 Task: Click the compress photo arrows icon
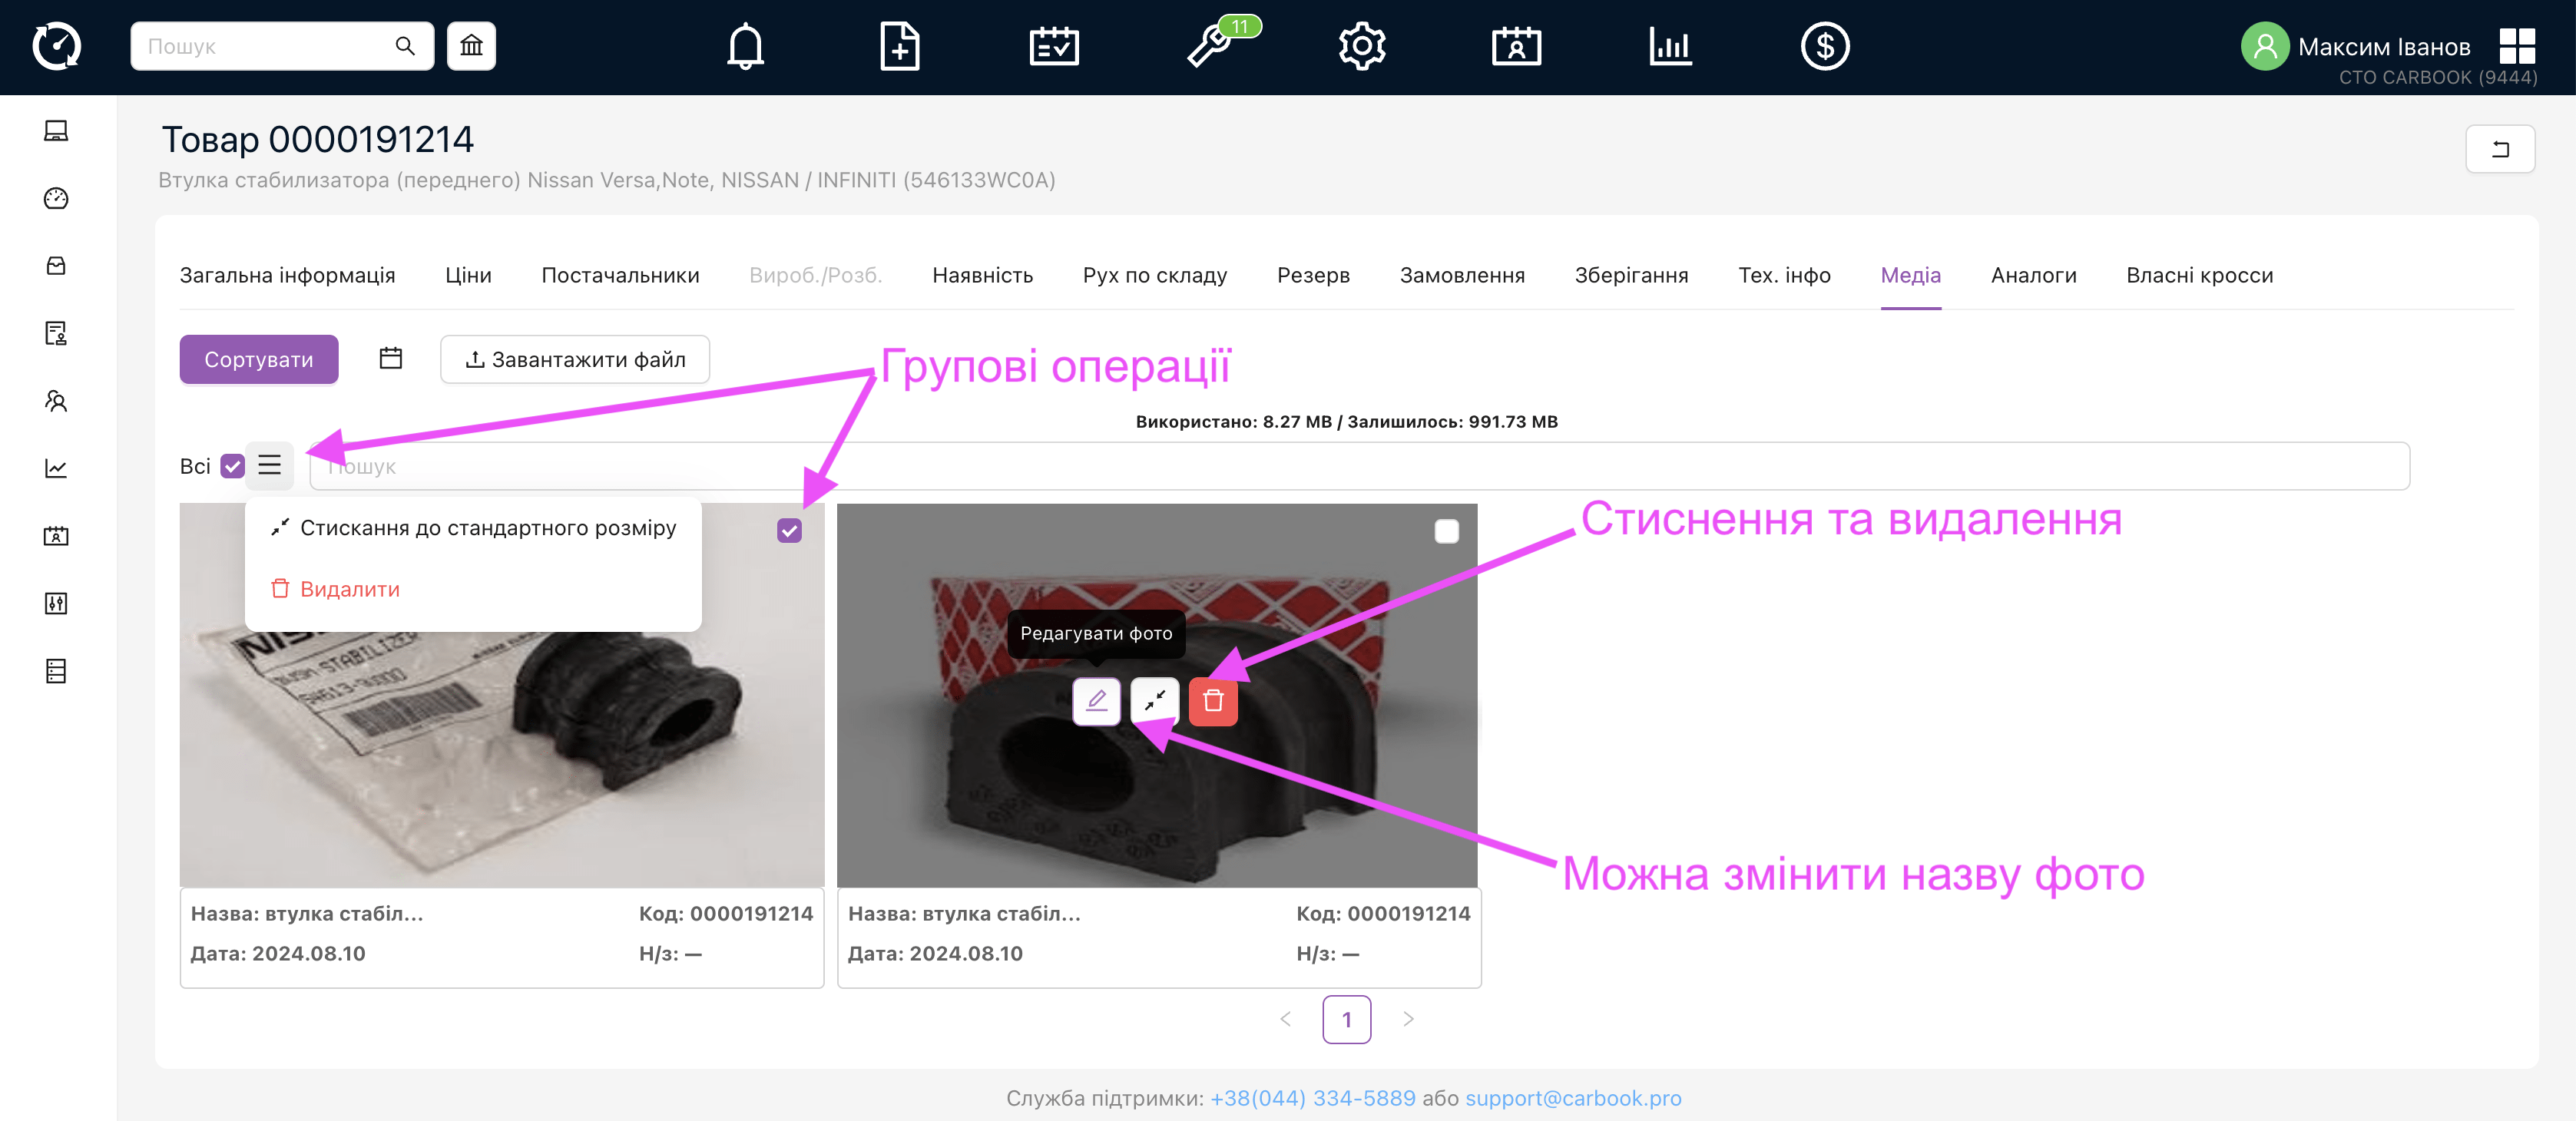1154,701
